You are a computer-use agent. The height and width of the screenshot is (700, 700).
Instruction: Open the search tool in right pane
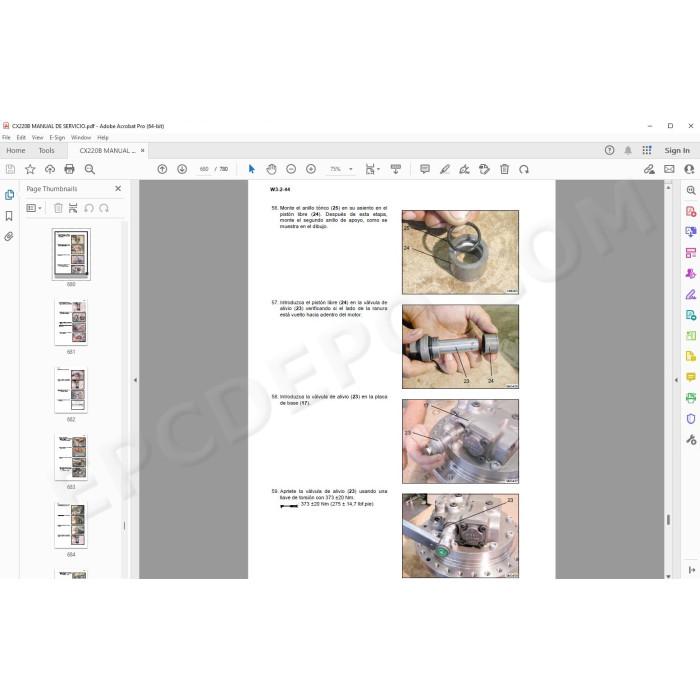(x=691, y=191)
